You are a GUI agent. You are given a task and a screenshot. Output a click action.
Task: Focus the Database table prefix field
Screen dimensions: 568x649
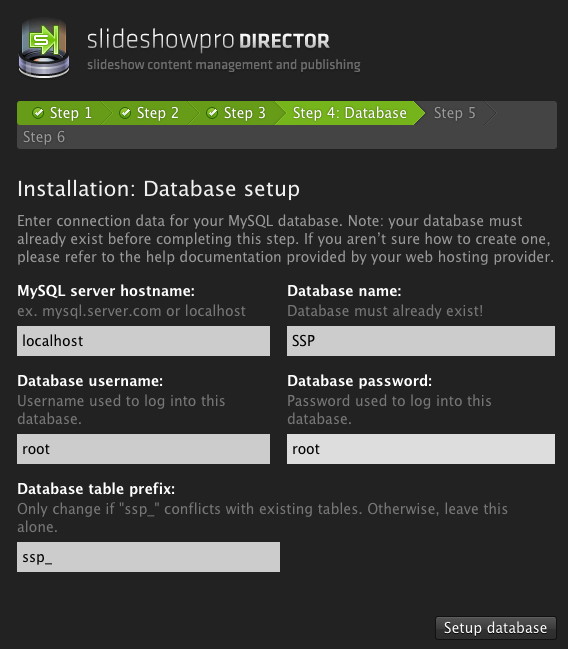click(x=148, y=557)
